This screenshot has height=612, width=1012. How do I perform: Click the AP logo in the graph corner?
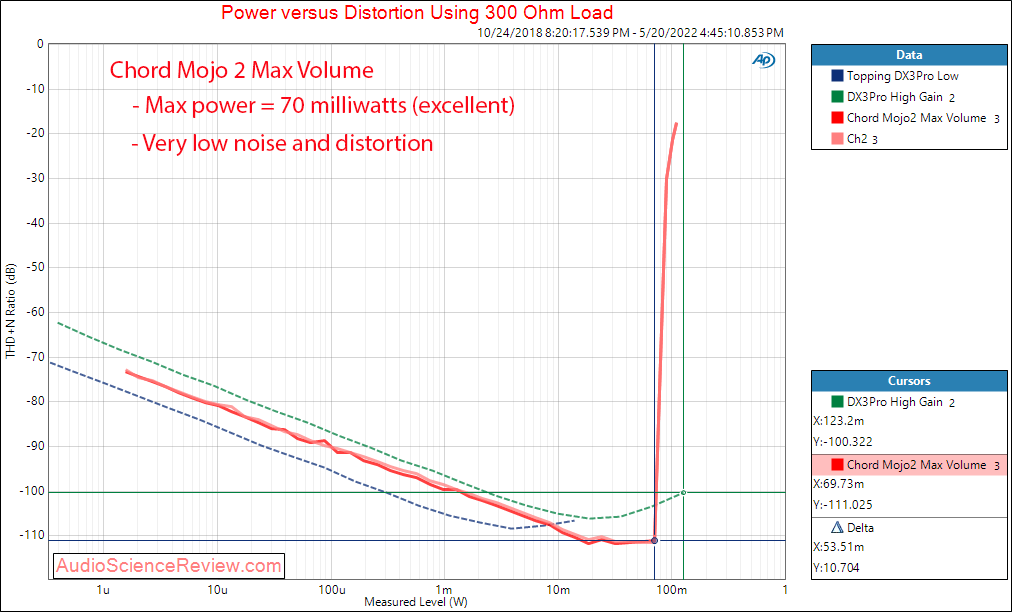coord(764,60)
